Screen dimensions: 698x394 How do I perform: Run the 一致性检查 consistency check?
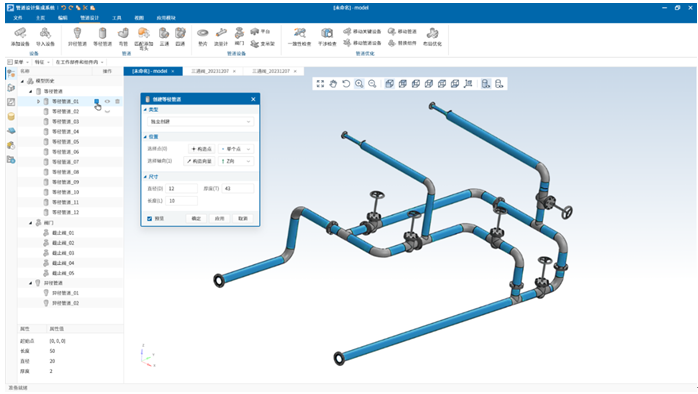[x=300, y=37]
